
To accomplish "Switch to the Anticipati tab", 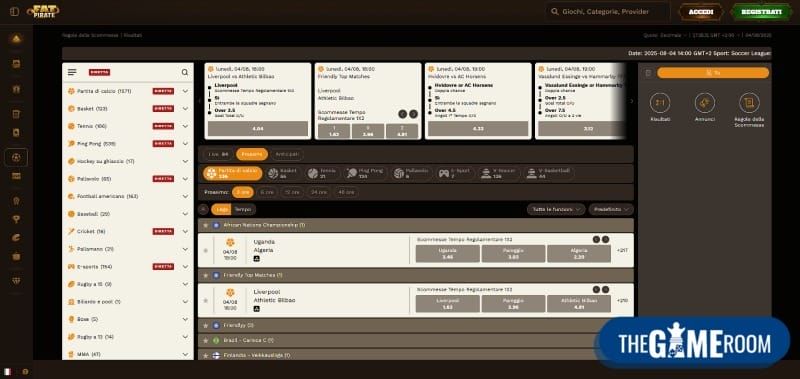I will pos(287,154).
